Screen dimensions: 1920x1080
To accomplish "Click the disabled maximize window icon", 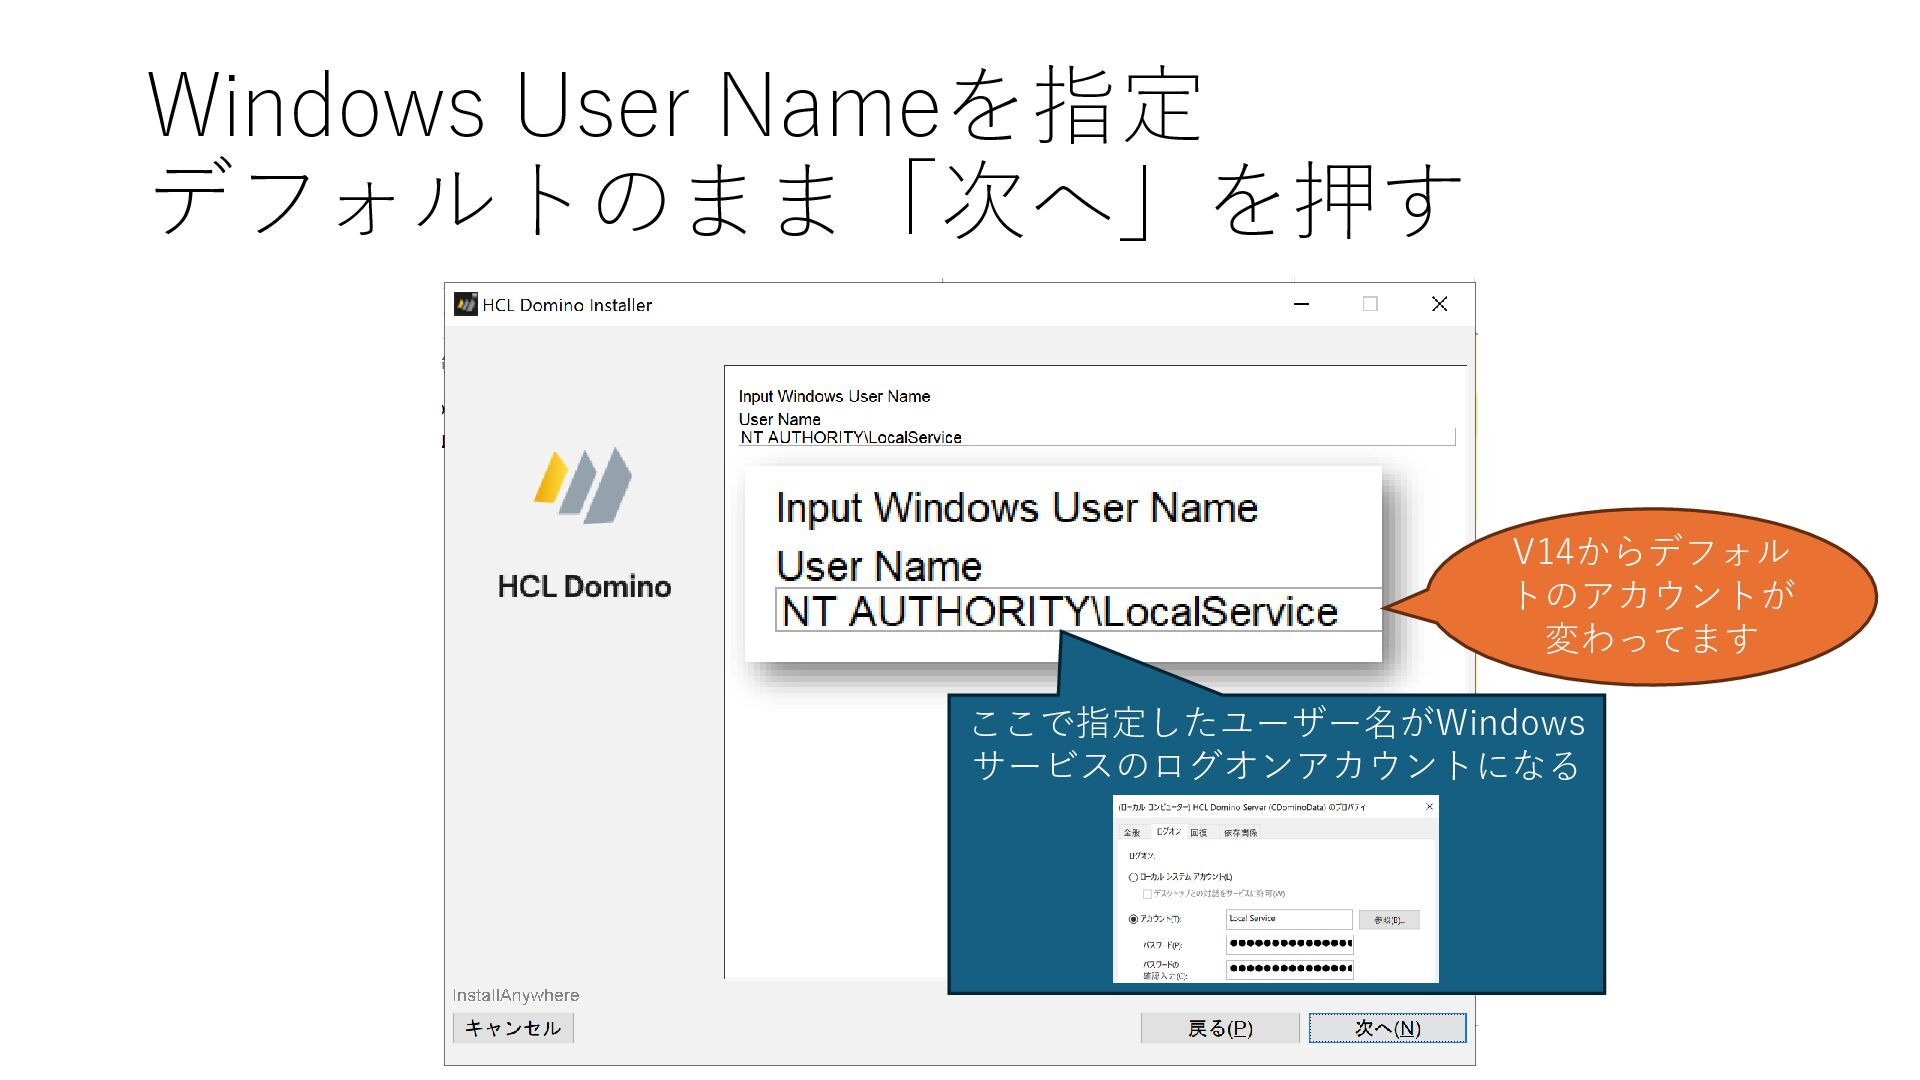I will click(1370, 304).
